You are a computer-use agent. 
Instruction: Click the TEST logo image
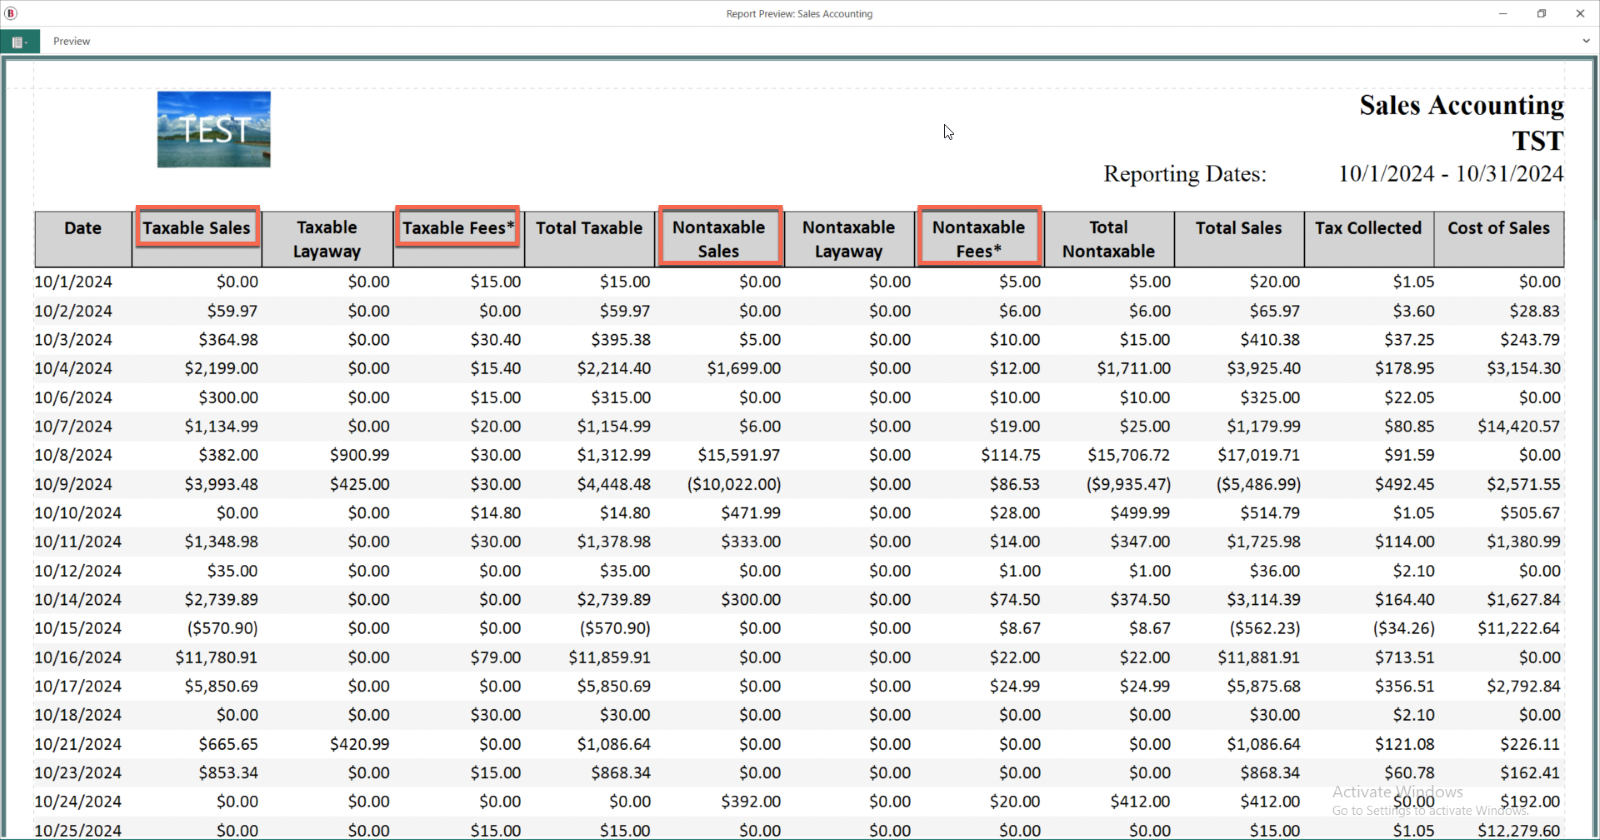[x=214, y=130]
